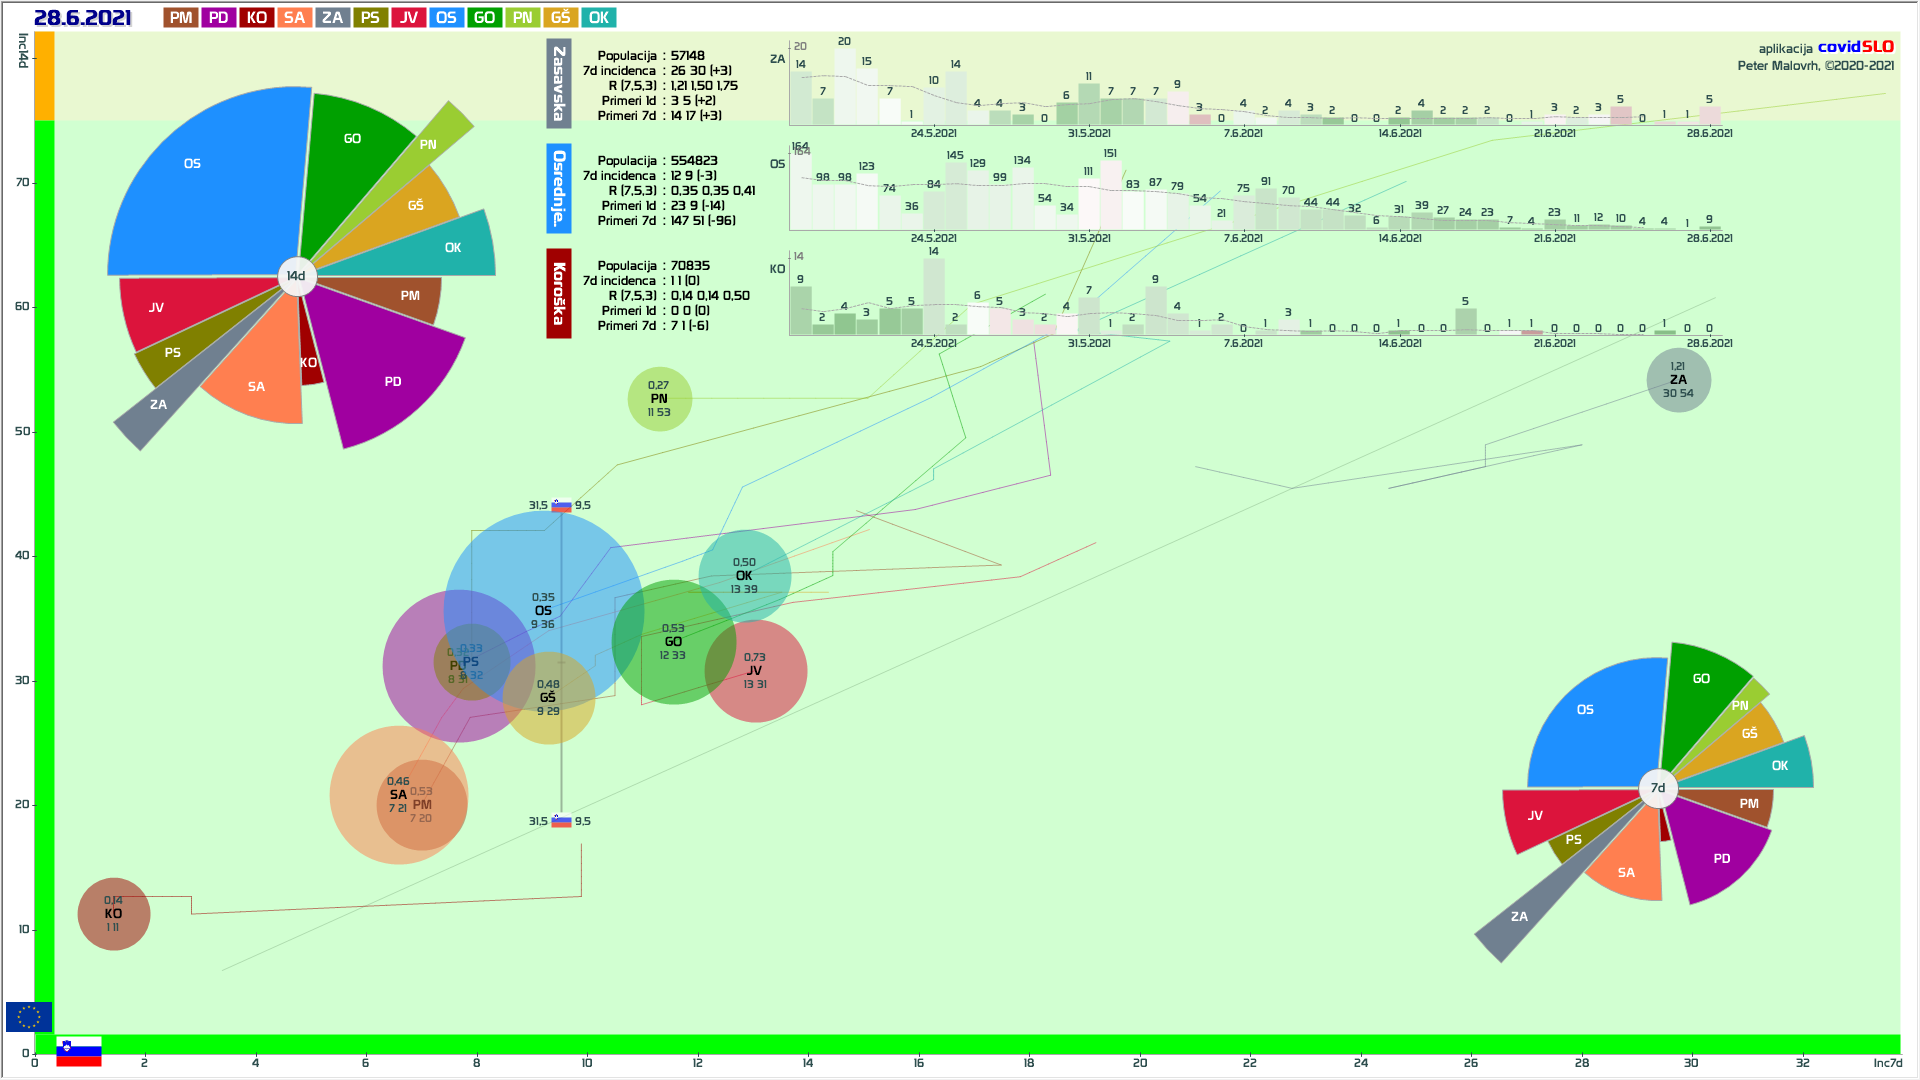This screenshot has height=1080, width=1920.
Task: Click the 7d pie chart center
Action: [x=1658, y=788]
